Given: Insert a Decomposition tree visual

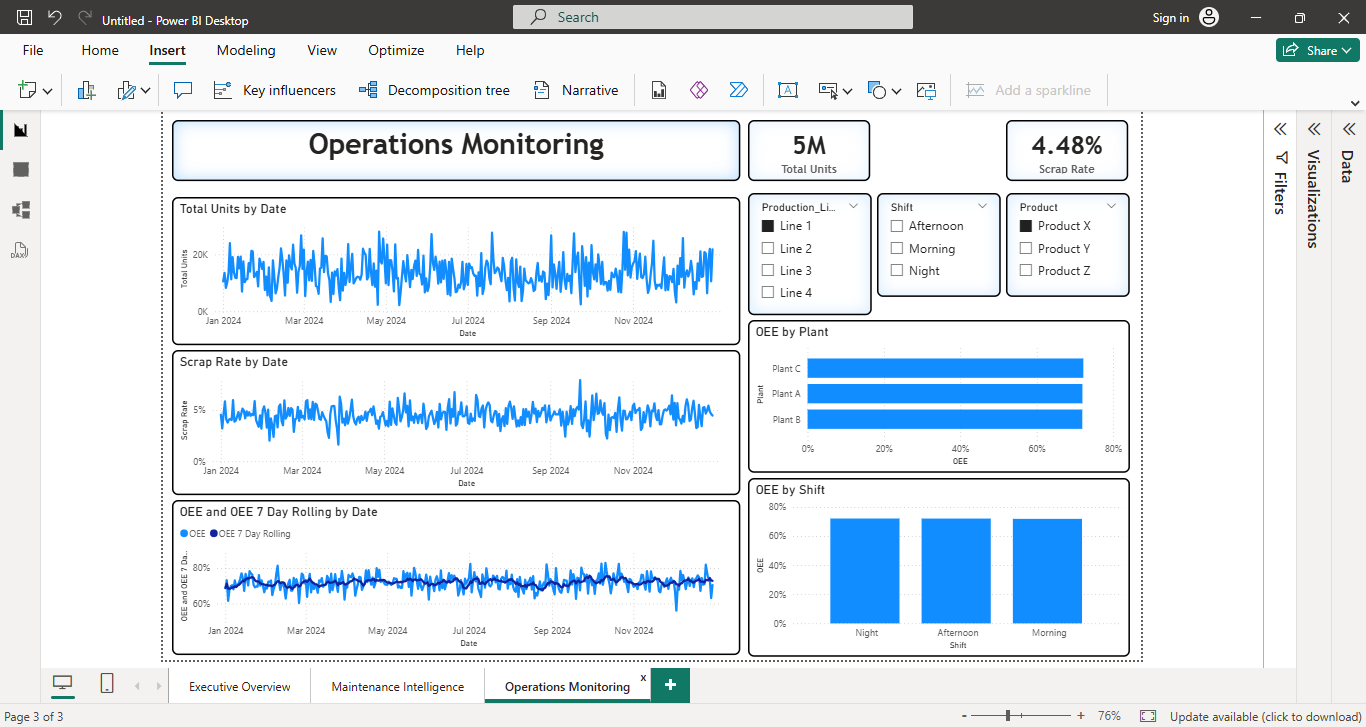Looking at the screenshot, I should (x=434, y=90).
